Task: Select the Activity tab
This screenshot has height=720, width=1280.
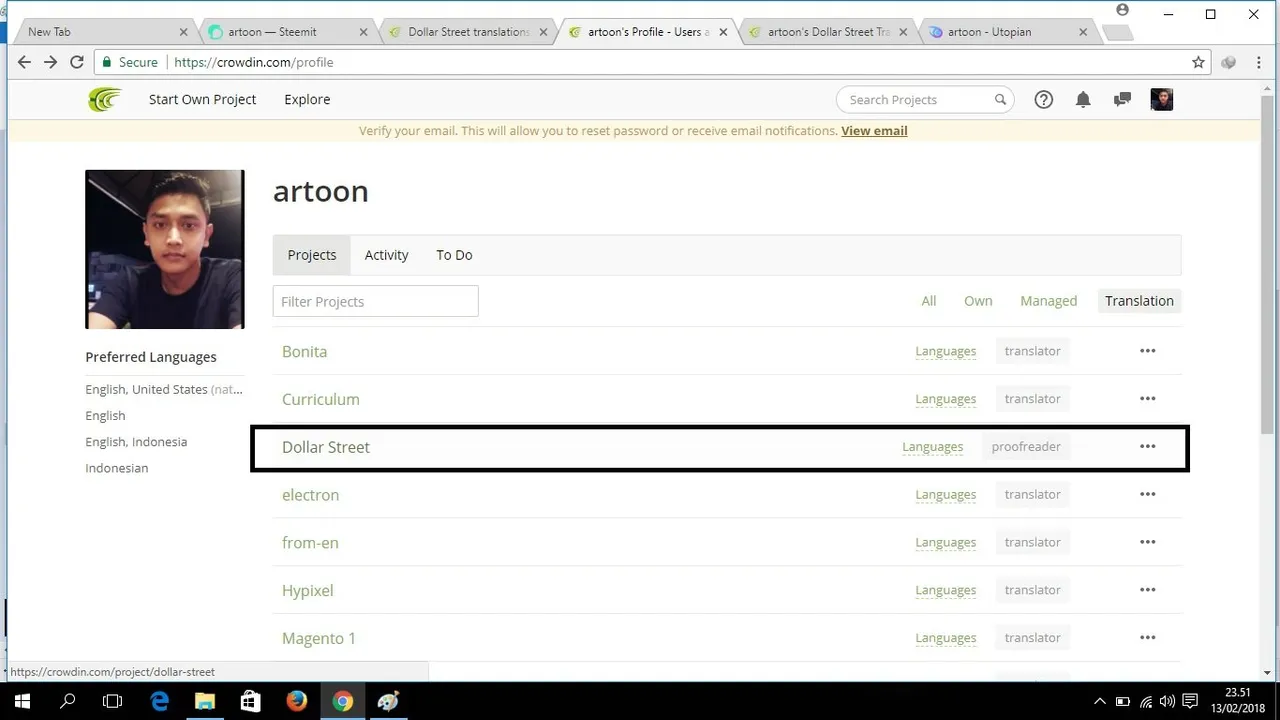Action: click(386, 255)
